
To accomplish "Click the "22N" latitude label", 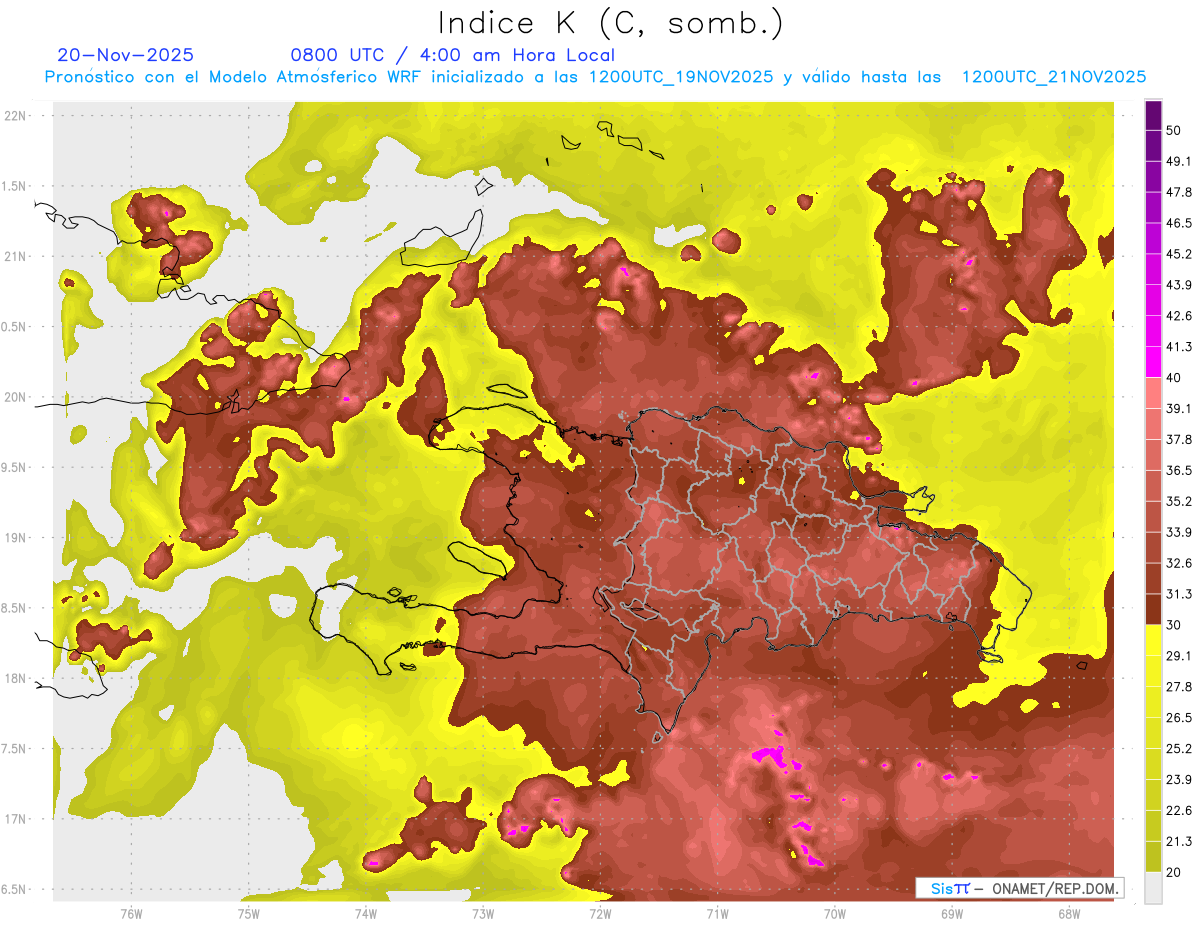I will coord(14,116).
